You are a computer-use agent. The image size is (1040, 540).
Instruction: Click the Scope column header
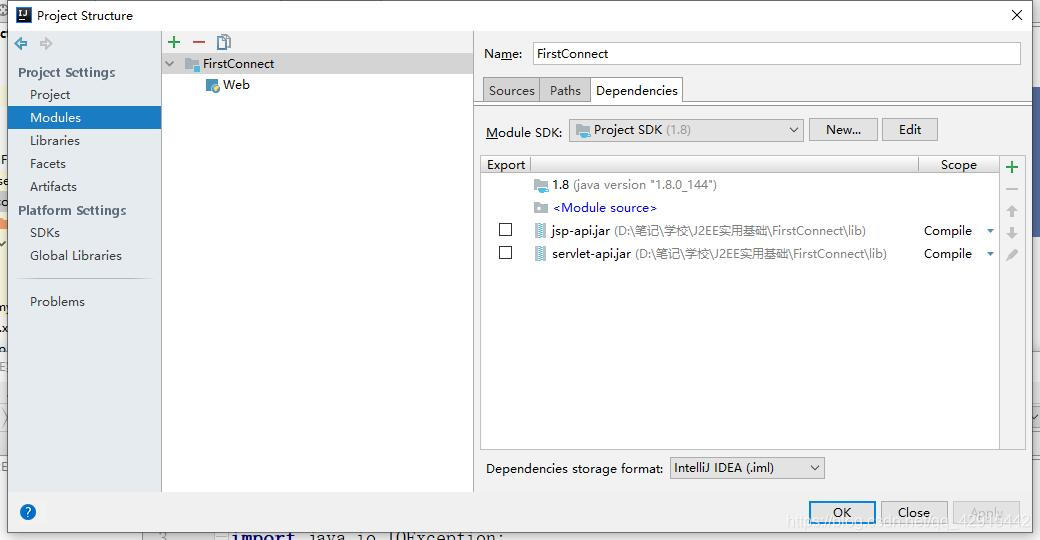(x=958, y=165)
